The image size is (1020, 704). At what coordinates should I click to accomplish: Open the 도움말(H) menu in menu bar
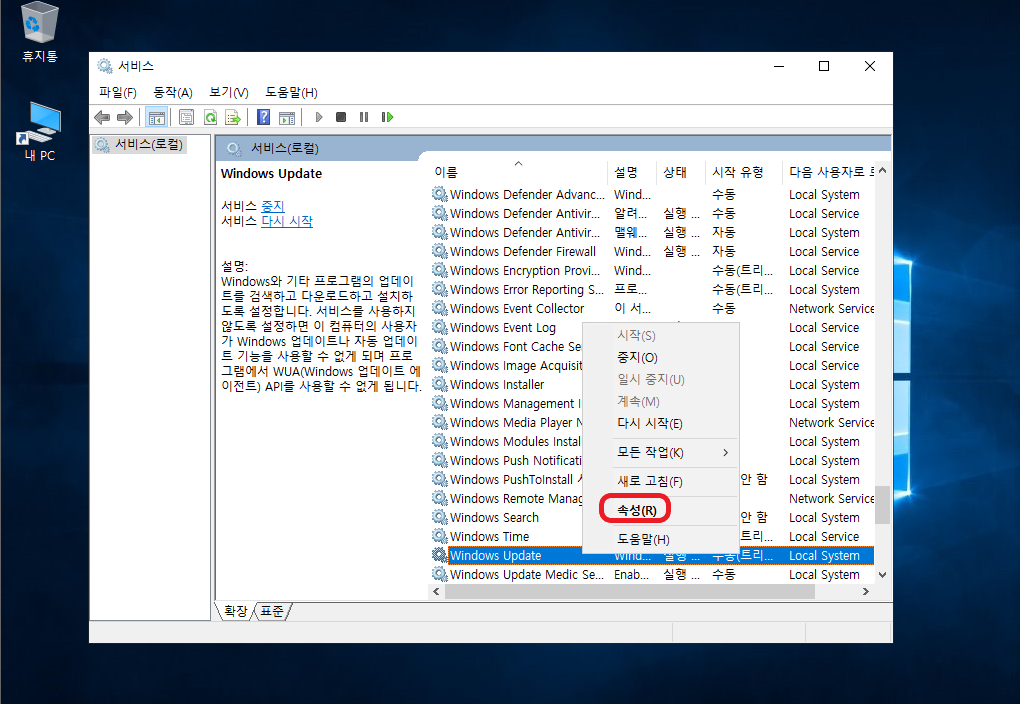pos(291,92)
